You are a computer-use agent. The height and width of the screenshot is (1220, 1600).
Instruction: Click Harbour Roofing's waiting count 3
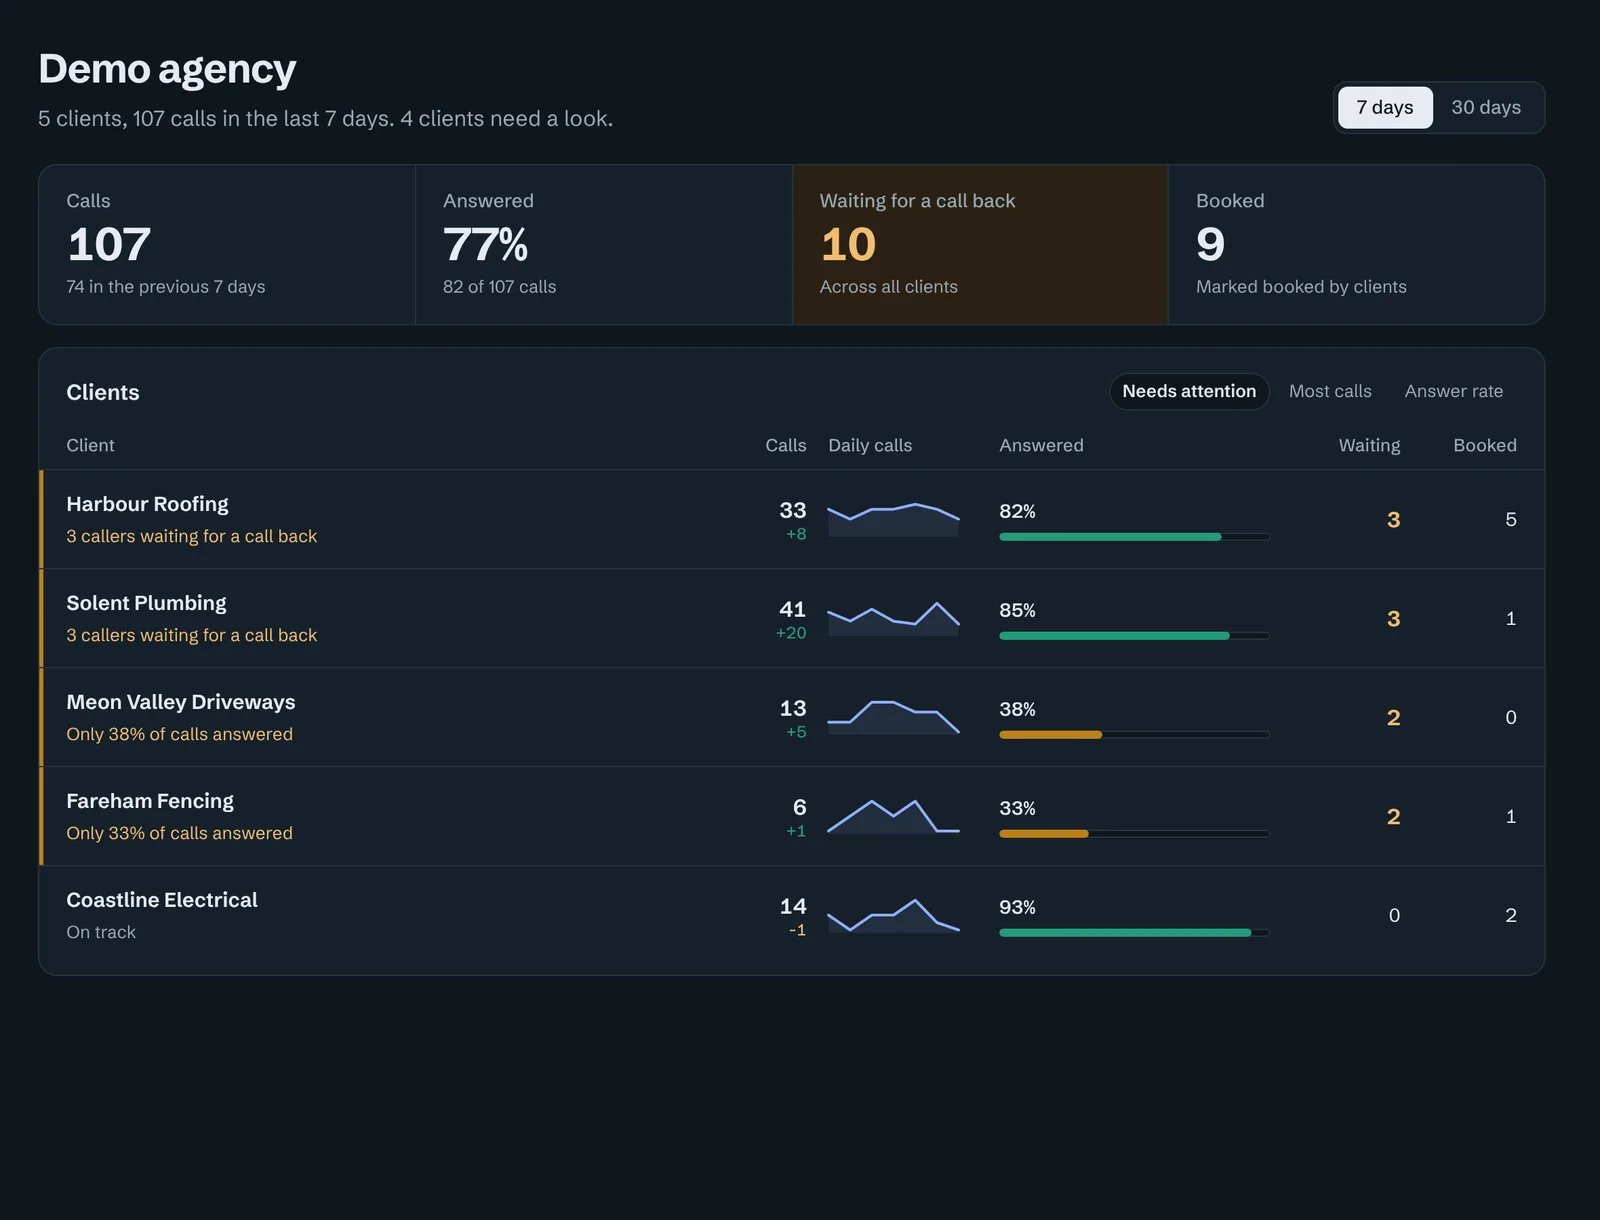coord(1393,519)
